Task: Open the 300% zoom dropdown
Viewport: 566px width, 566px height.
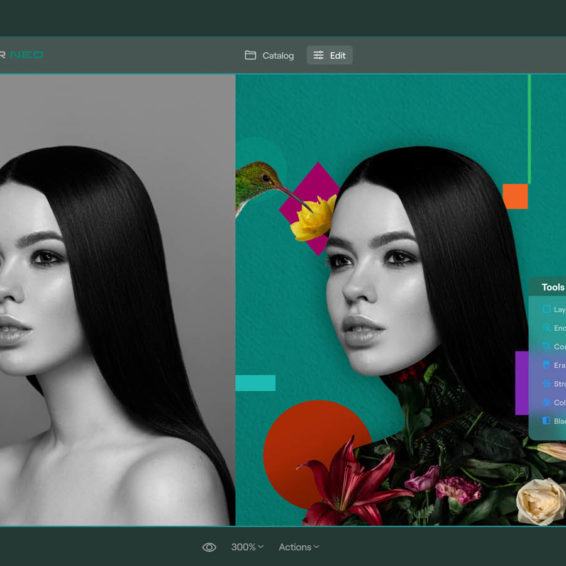Action: [247, 547]
